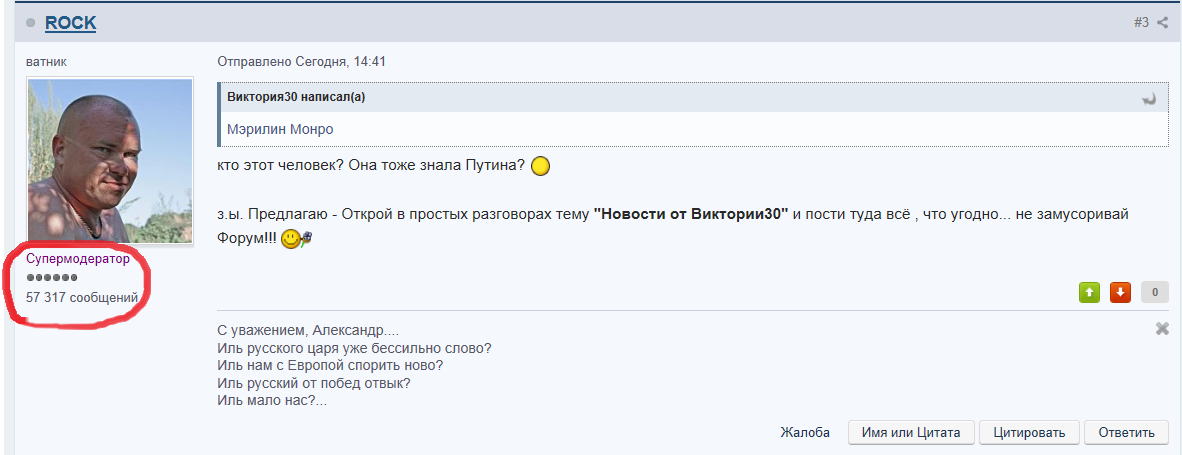Screen dimensions: 1182x455
Task: Open post permalink #3
Action: (1141, 23)
